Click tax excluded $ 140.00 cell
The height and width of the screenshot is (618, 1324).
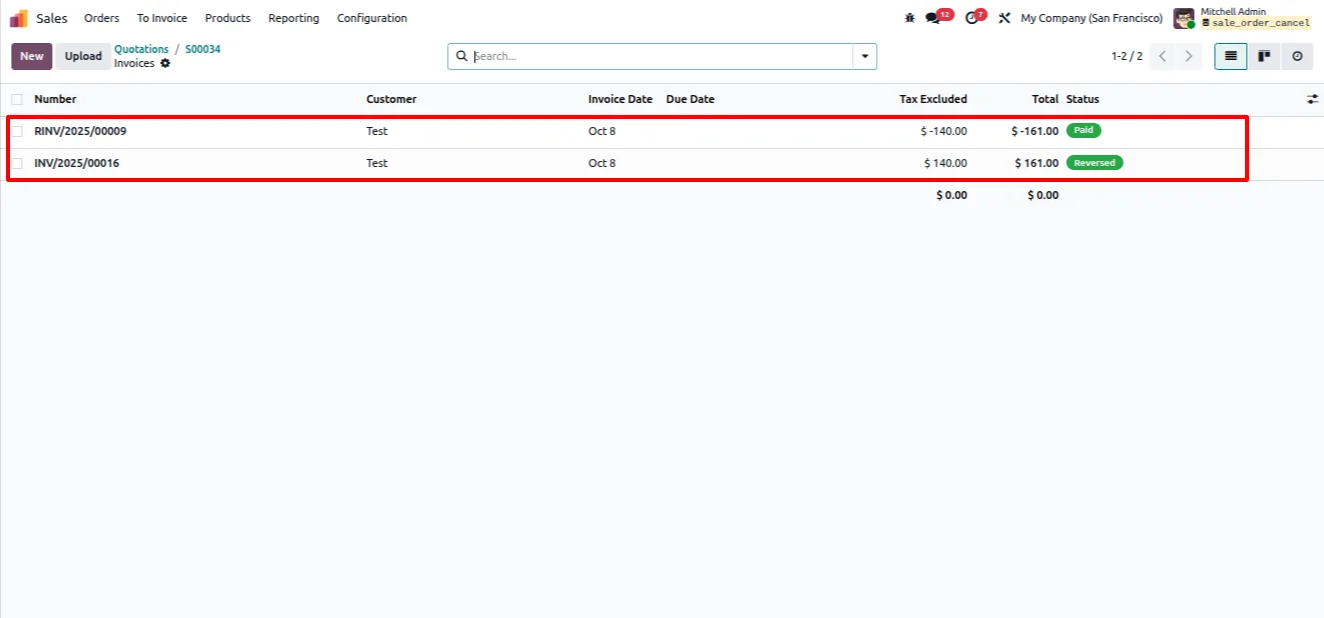point(945,163)
